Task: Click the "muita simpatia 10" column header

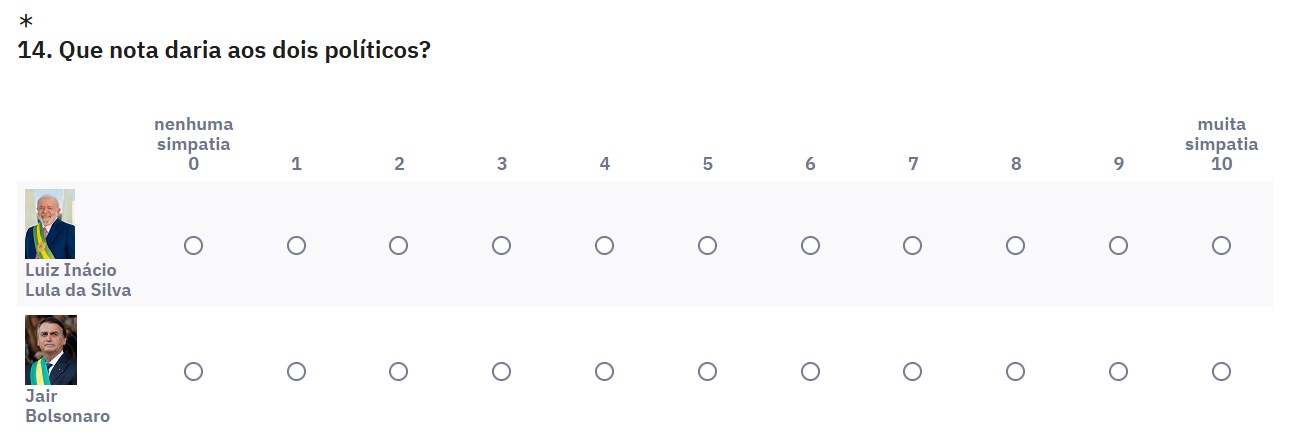Action: click(1221, 144)
